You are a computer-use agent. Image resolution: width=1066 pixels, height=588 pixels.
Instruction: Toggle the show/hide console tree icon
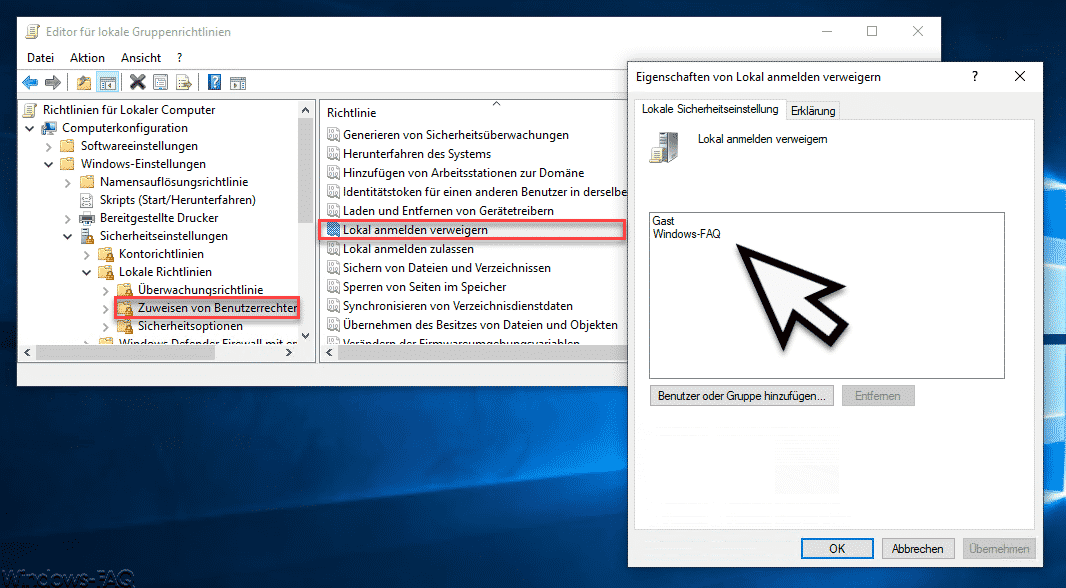[x=107, y=83]
